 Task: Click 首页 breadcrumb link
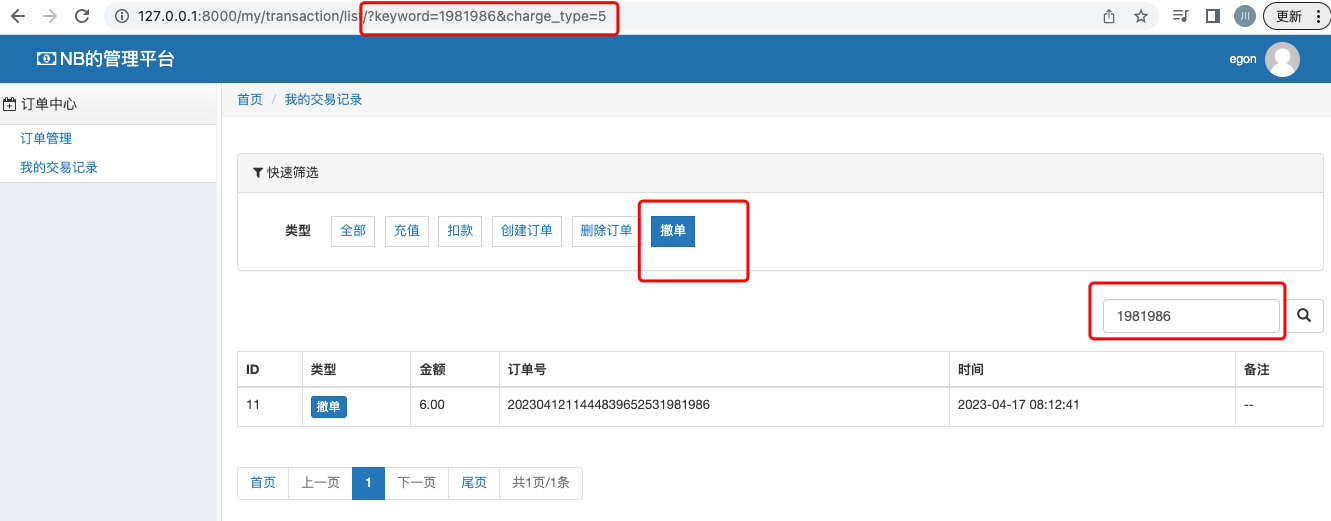tap(250, 100)
